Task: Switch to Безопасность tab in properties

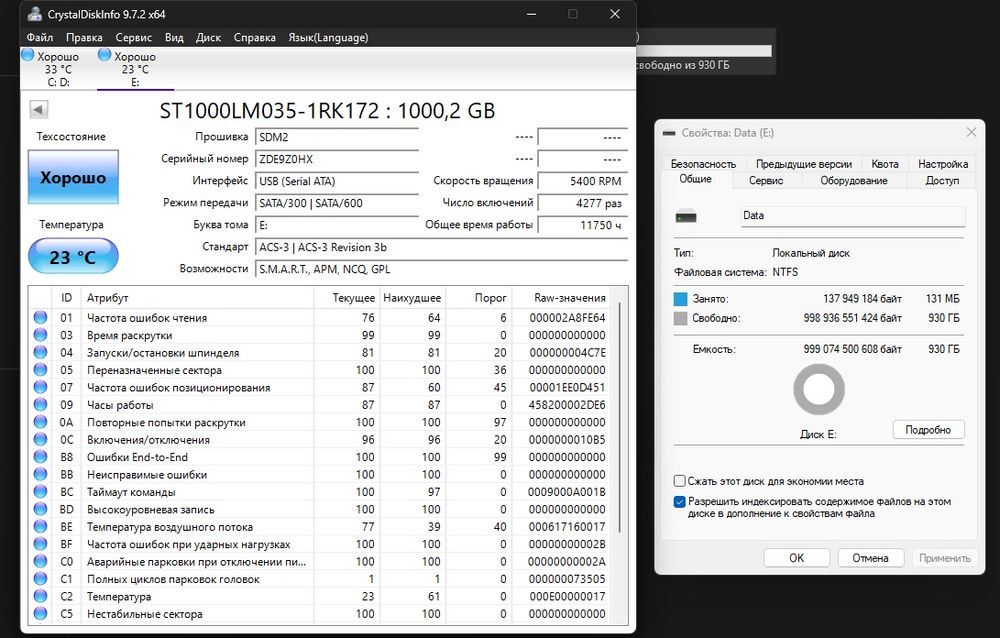Action: (x=703, y=164)
